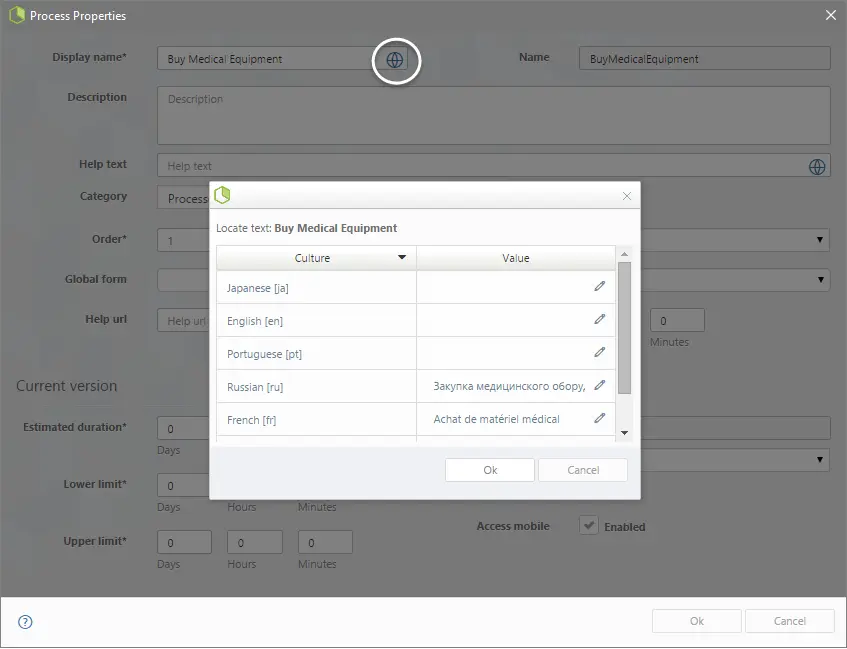The height and width of the screenshot is (649, 847).
Task: Edit the French [fr] value pencil icon
Action: (x=600, y=418)
